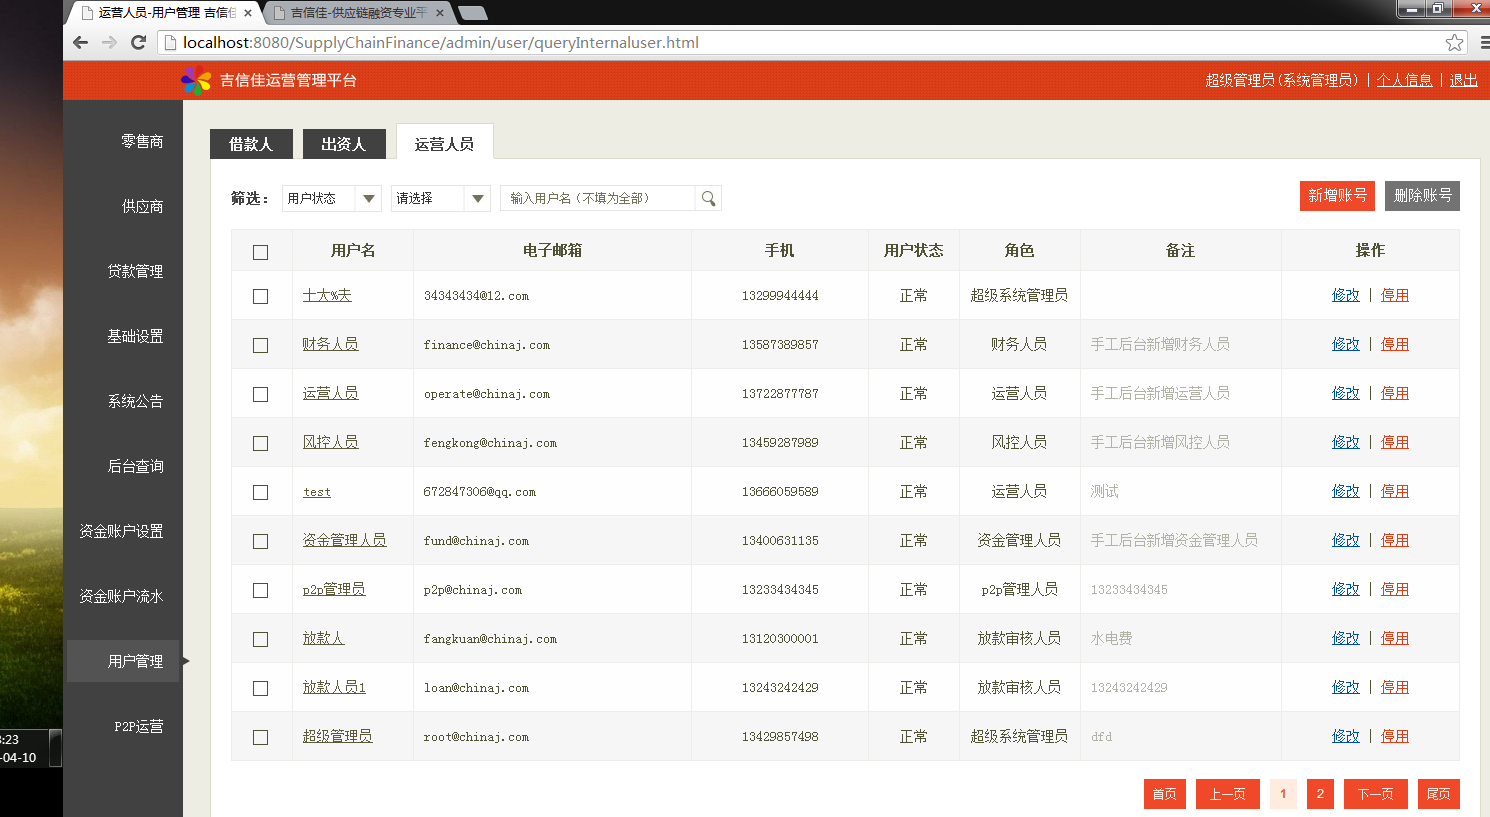Screen dimensions: 1490x817
Task: Click pagination page 1
Action: click(x=1283, y=794)
